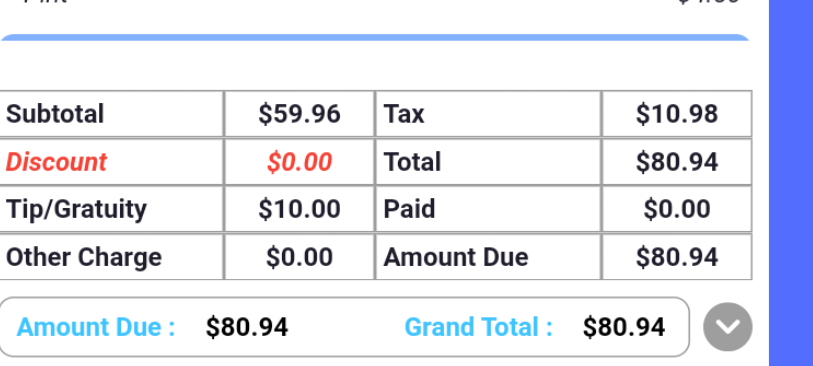
Task: Select the Tip/Gratuity label
Action: click(76, 209)
